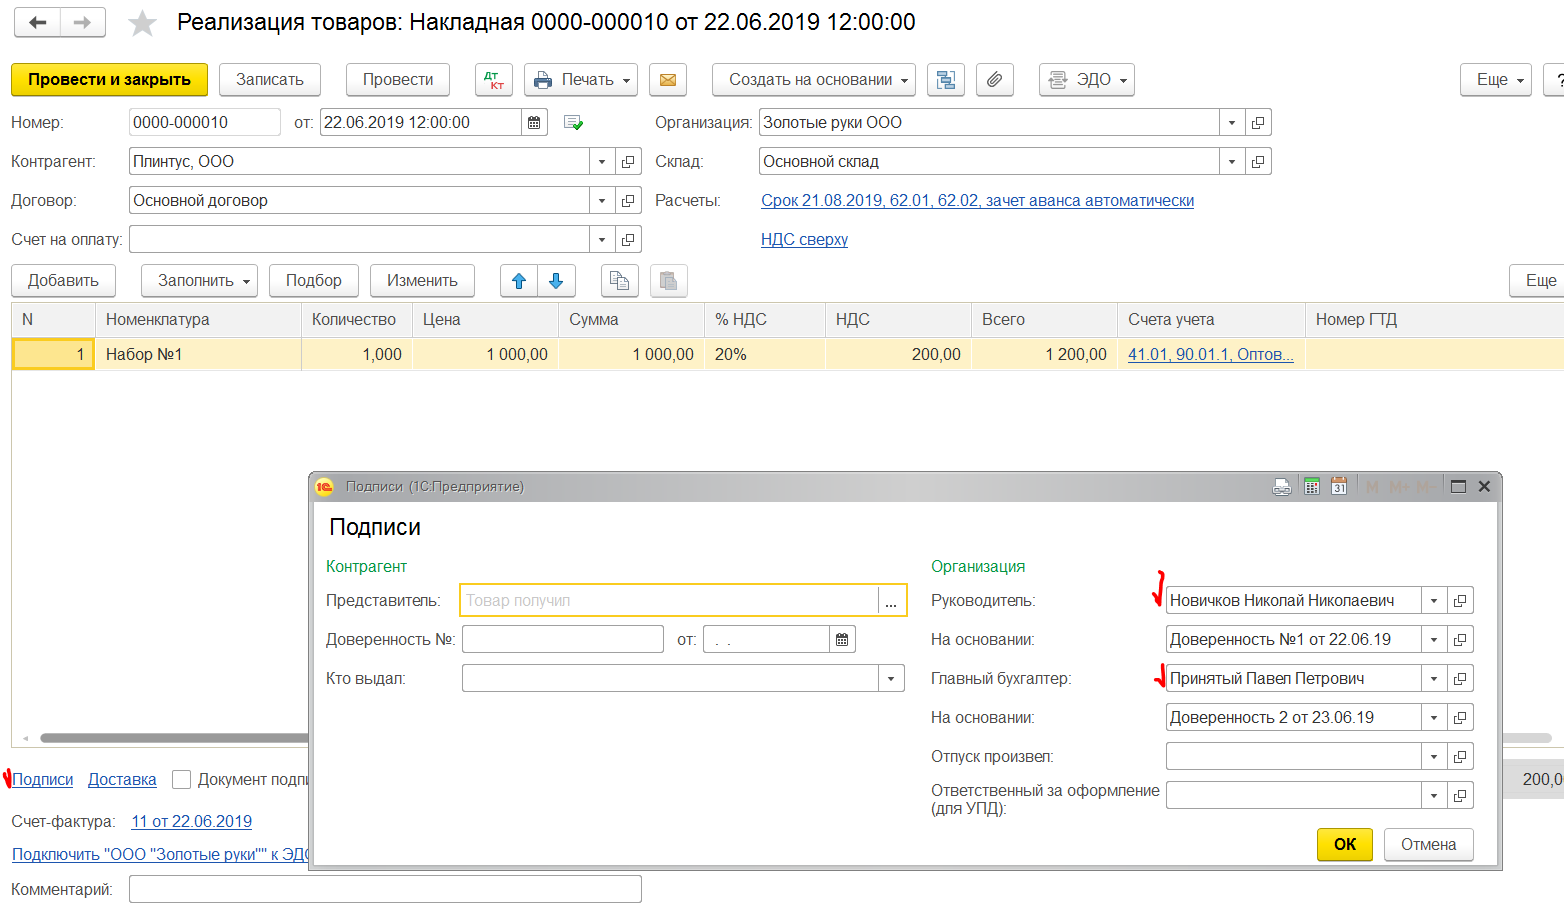Click printer icon in Подписи title bar
Image resolution: width=1564 pixels, height=909 pixels.
coord(1282,487)
